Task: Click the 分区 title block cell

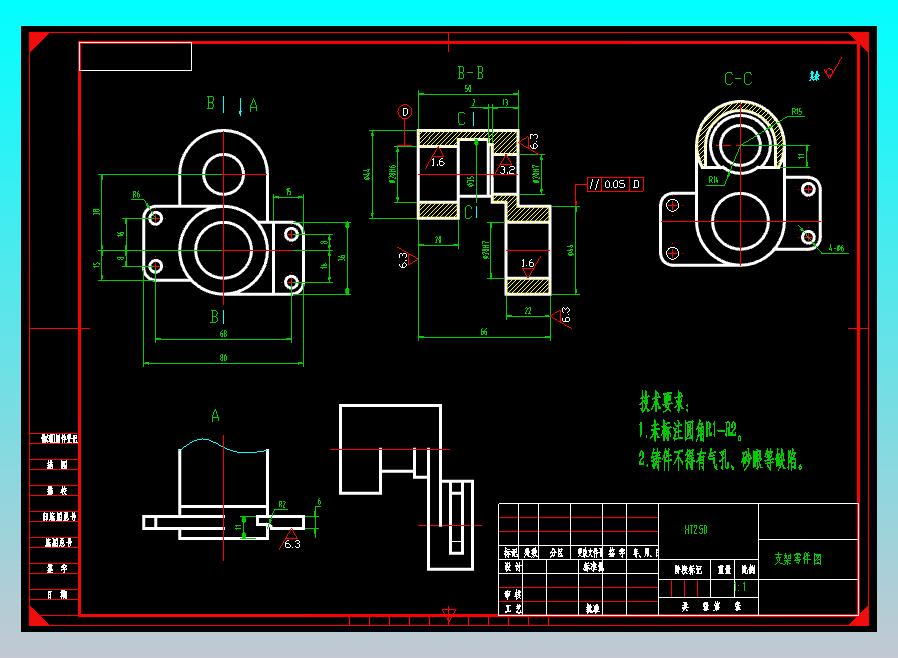Action: click(556, 553)
